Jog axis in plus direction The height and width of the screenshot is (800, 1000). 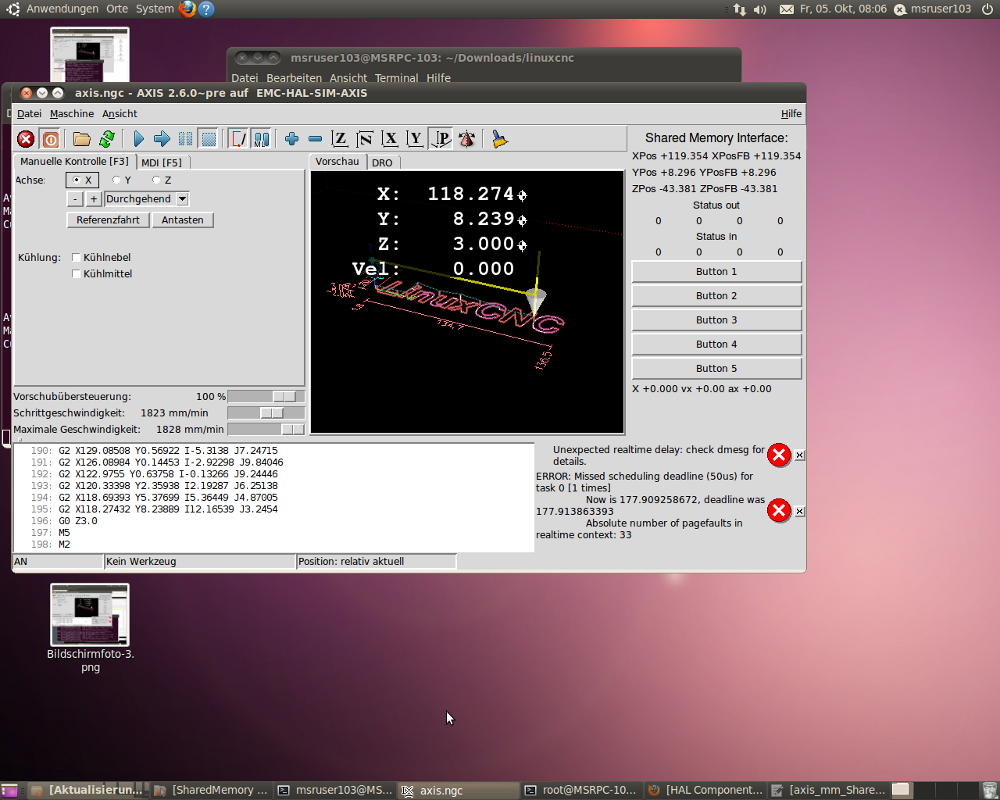[x=94, y=199]
